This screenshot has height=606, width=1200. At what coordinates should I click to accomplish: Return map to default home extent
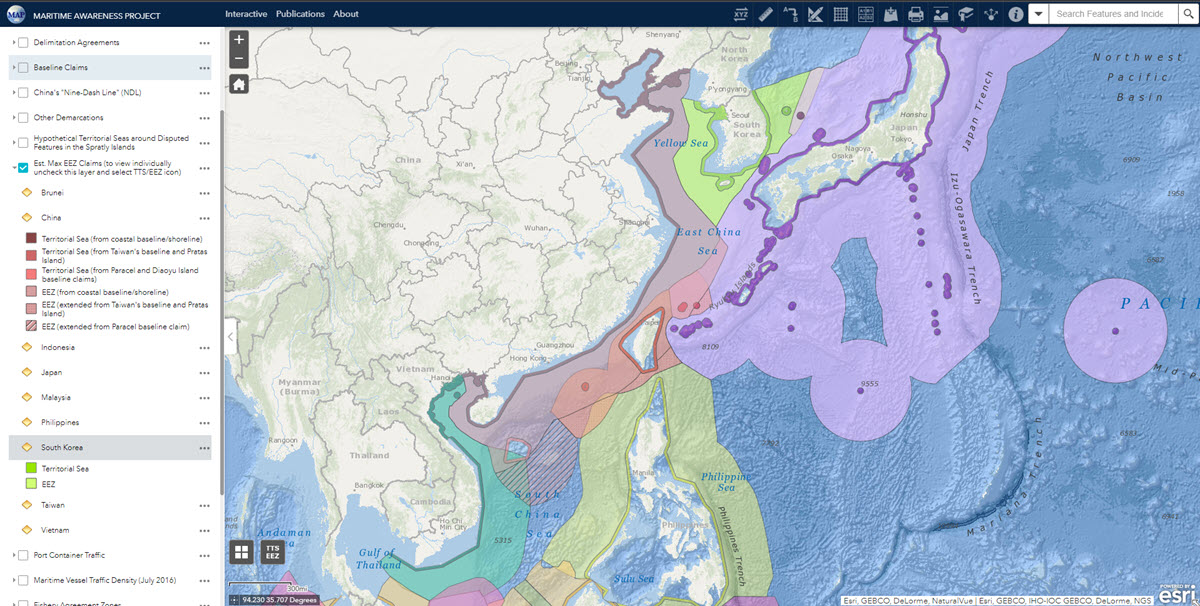pos(239,84)
